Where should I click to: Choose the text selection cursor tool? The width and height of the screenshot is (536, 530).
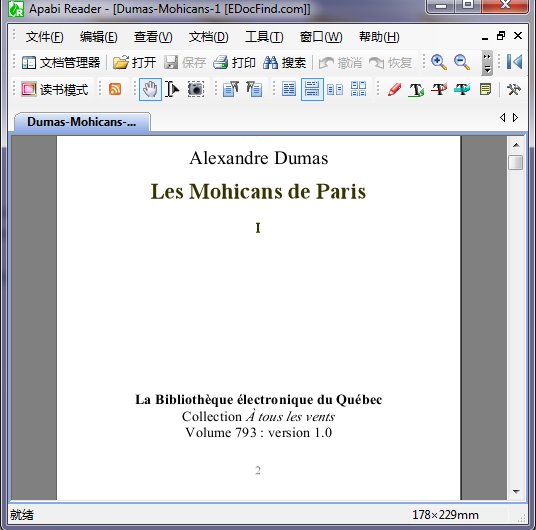[172, 90]
